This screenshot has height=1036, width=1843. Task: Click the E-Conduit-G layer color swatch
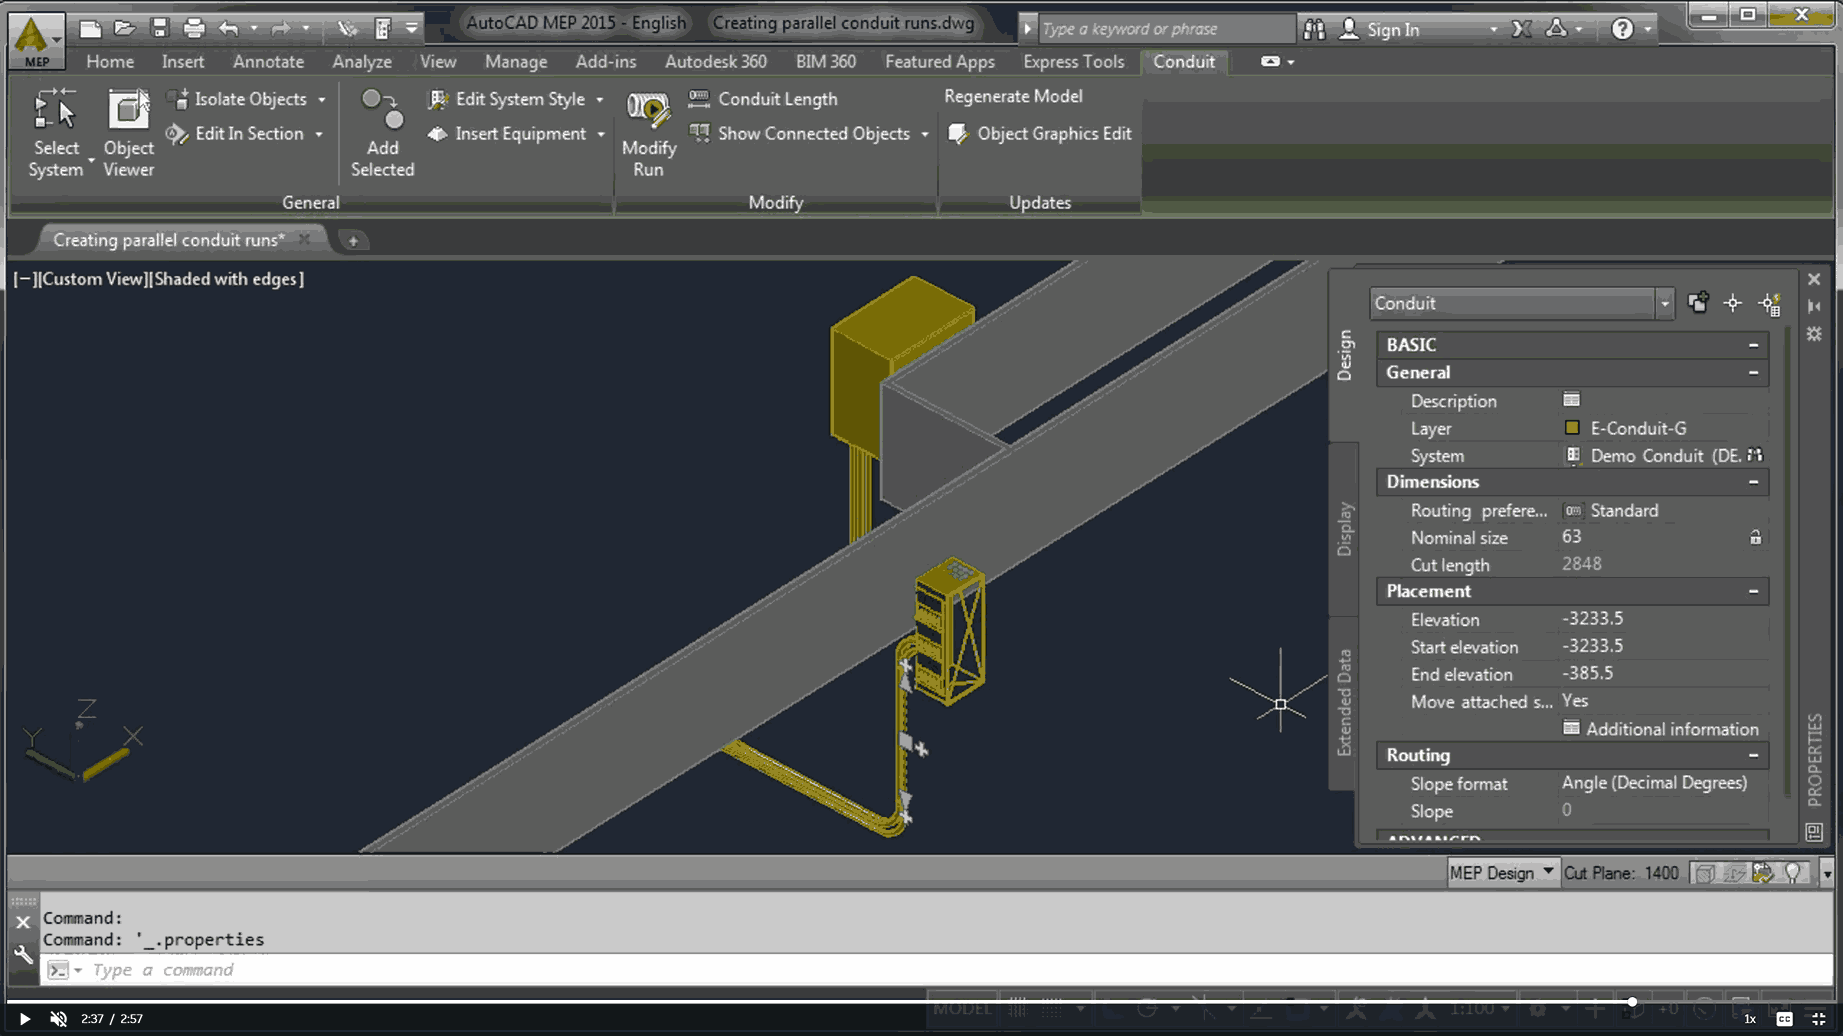point(1572,428)
